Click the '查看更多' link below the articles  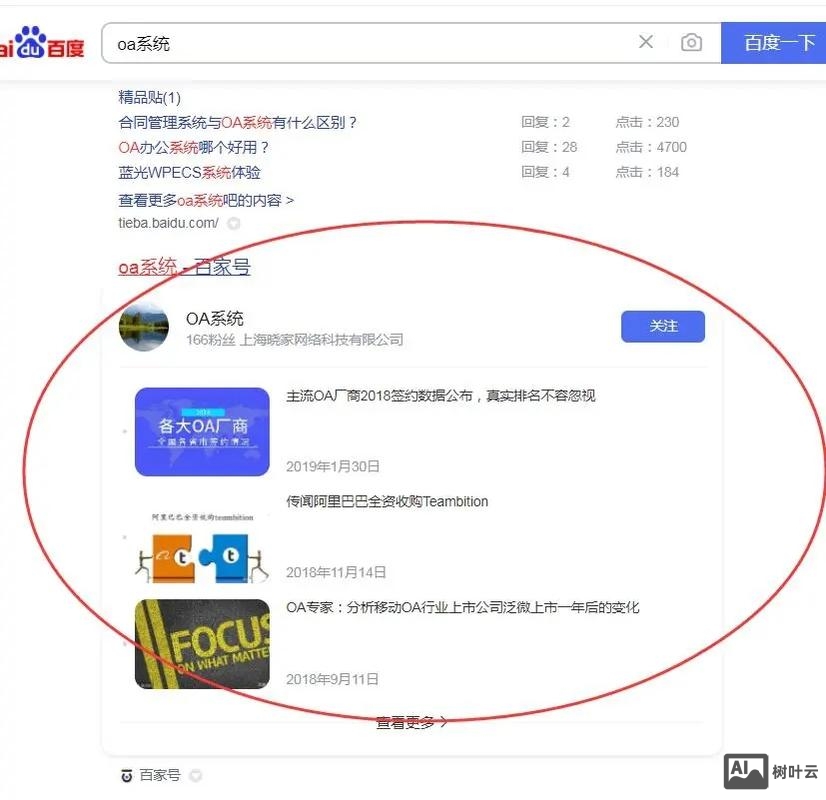click(x=409, y=722)
